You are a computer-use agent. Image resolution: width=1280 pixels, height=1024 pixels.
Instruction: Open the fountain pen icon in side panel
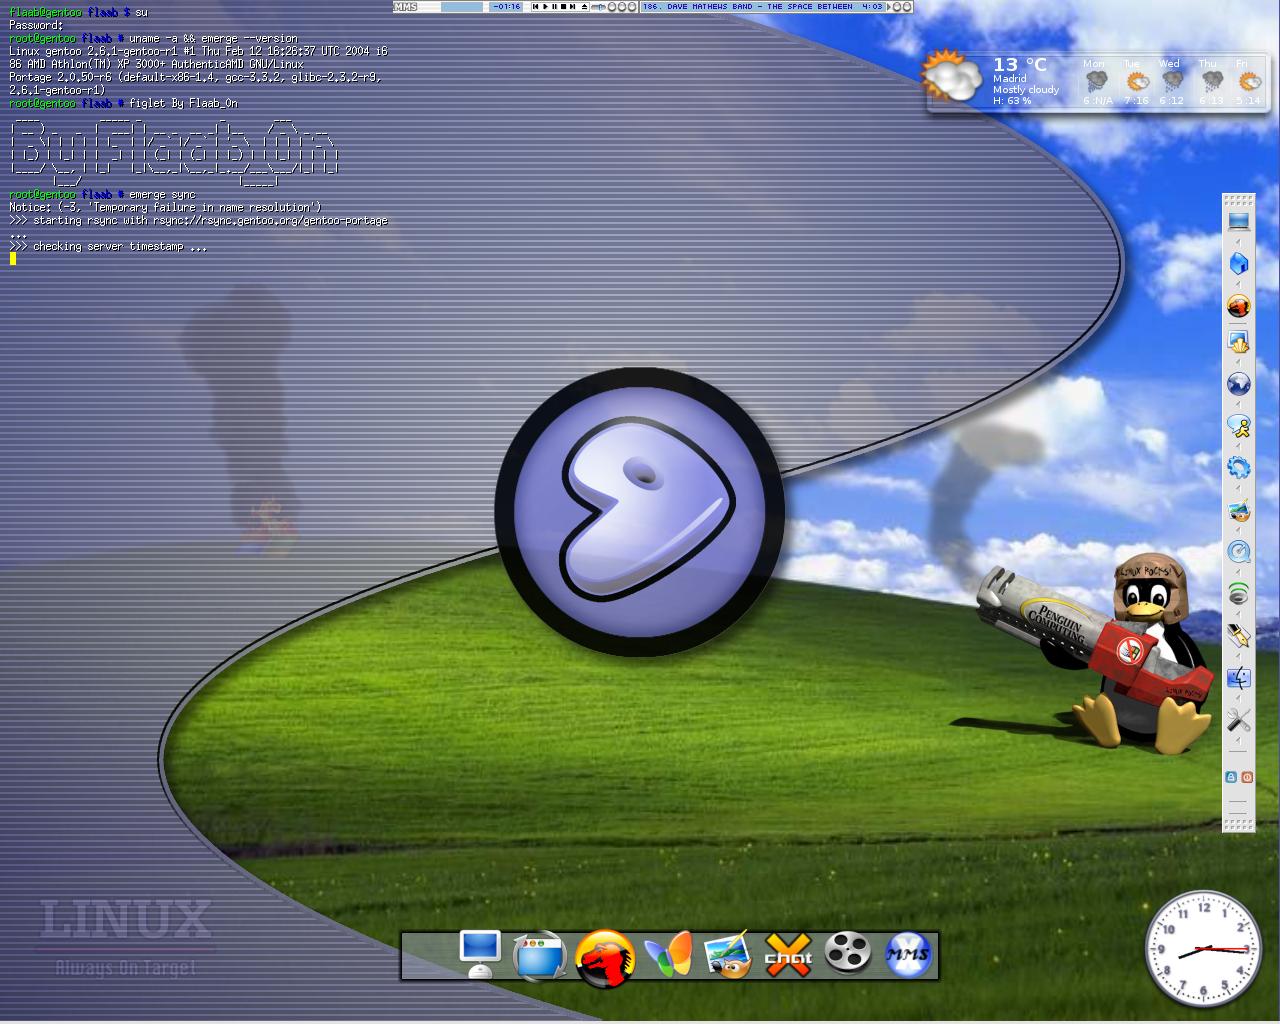click(1239, 636)
